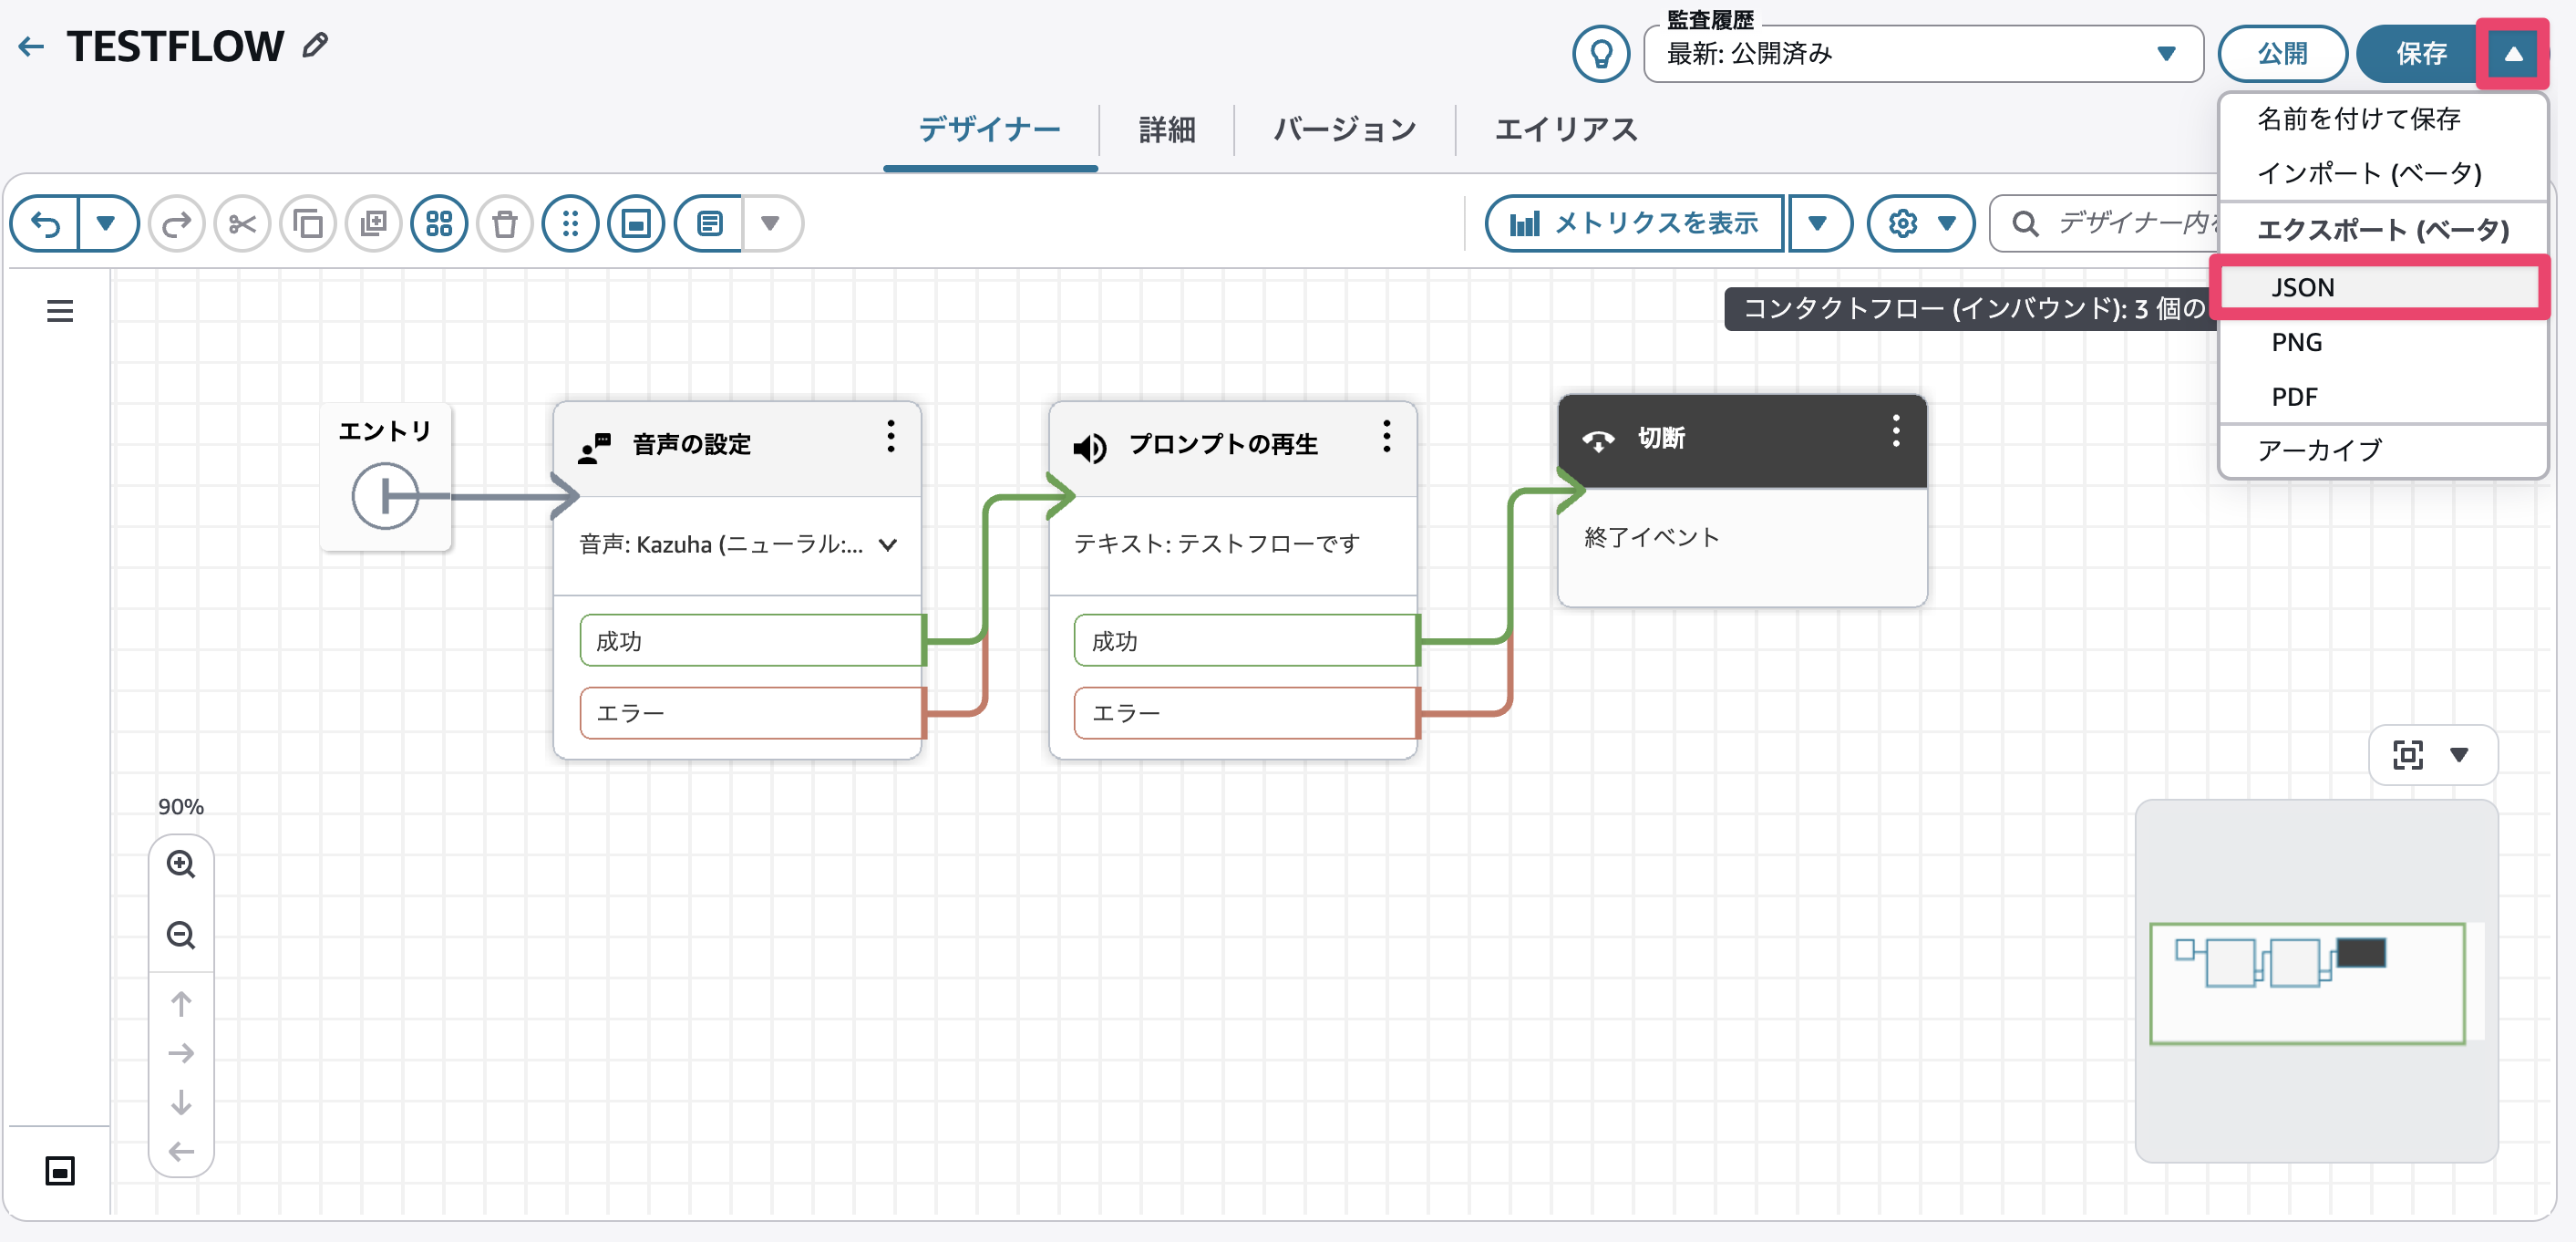Expand the notes dropdown arrow
The width and height of the screenshot is (2576, 1242).
coord(770,223)
